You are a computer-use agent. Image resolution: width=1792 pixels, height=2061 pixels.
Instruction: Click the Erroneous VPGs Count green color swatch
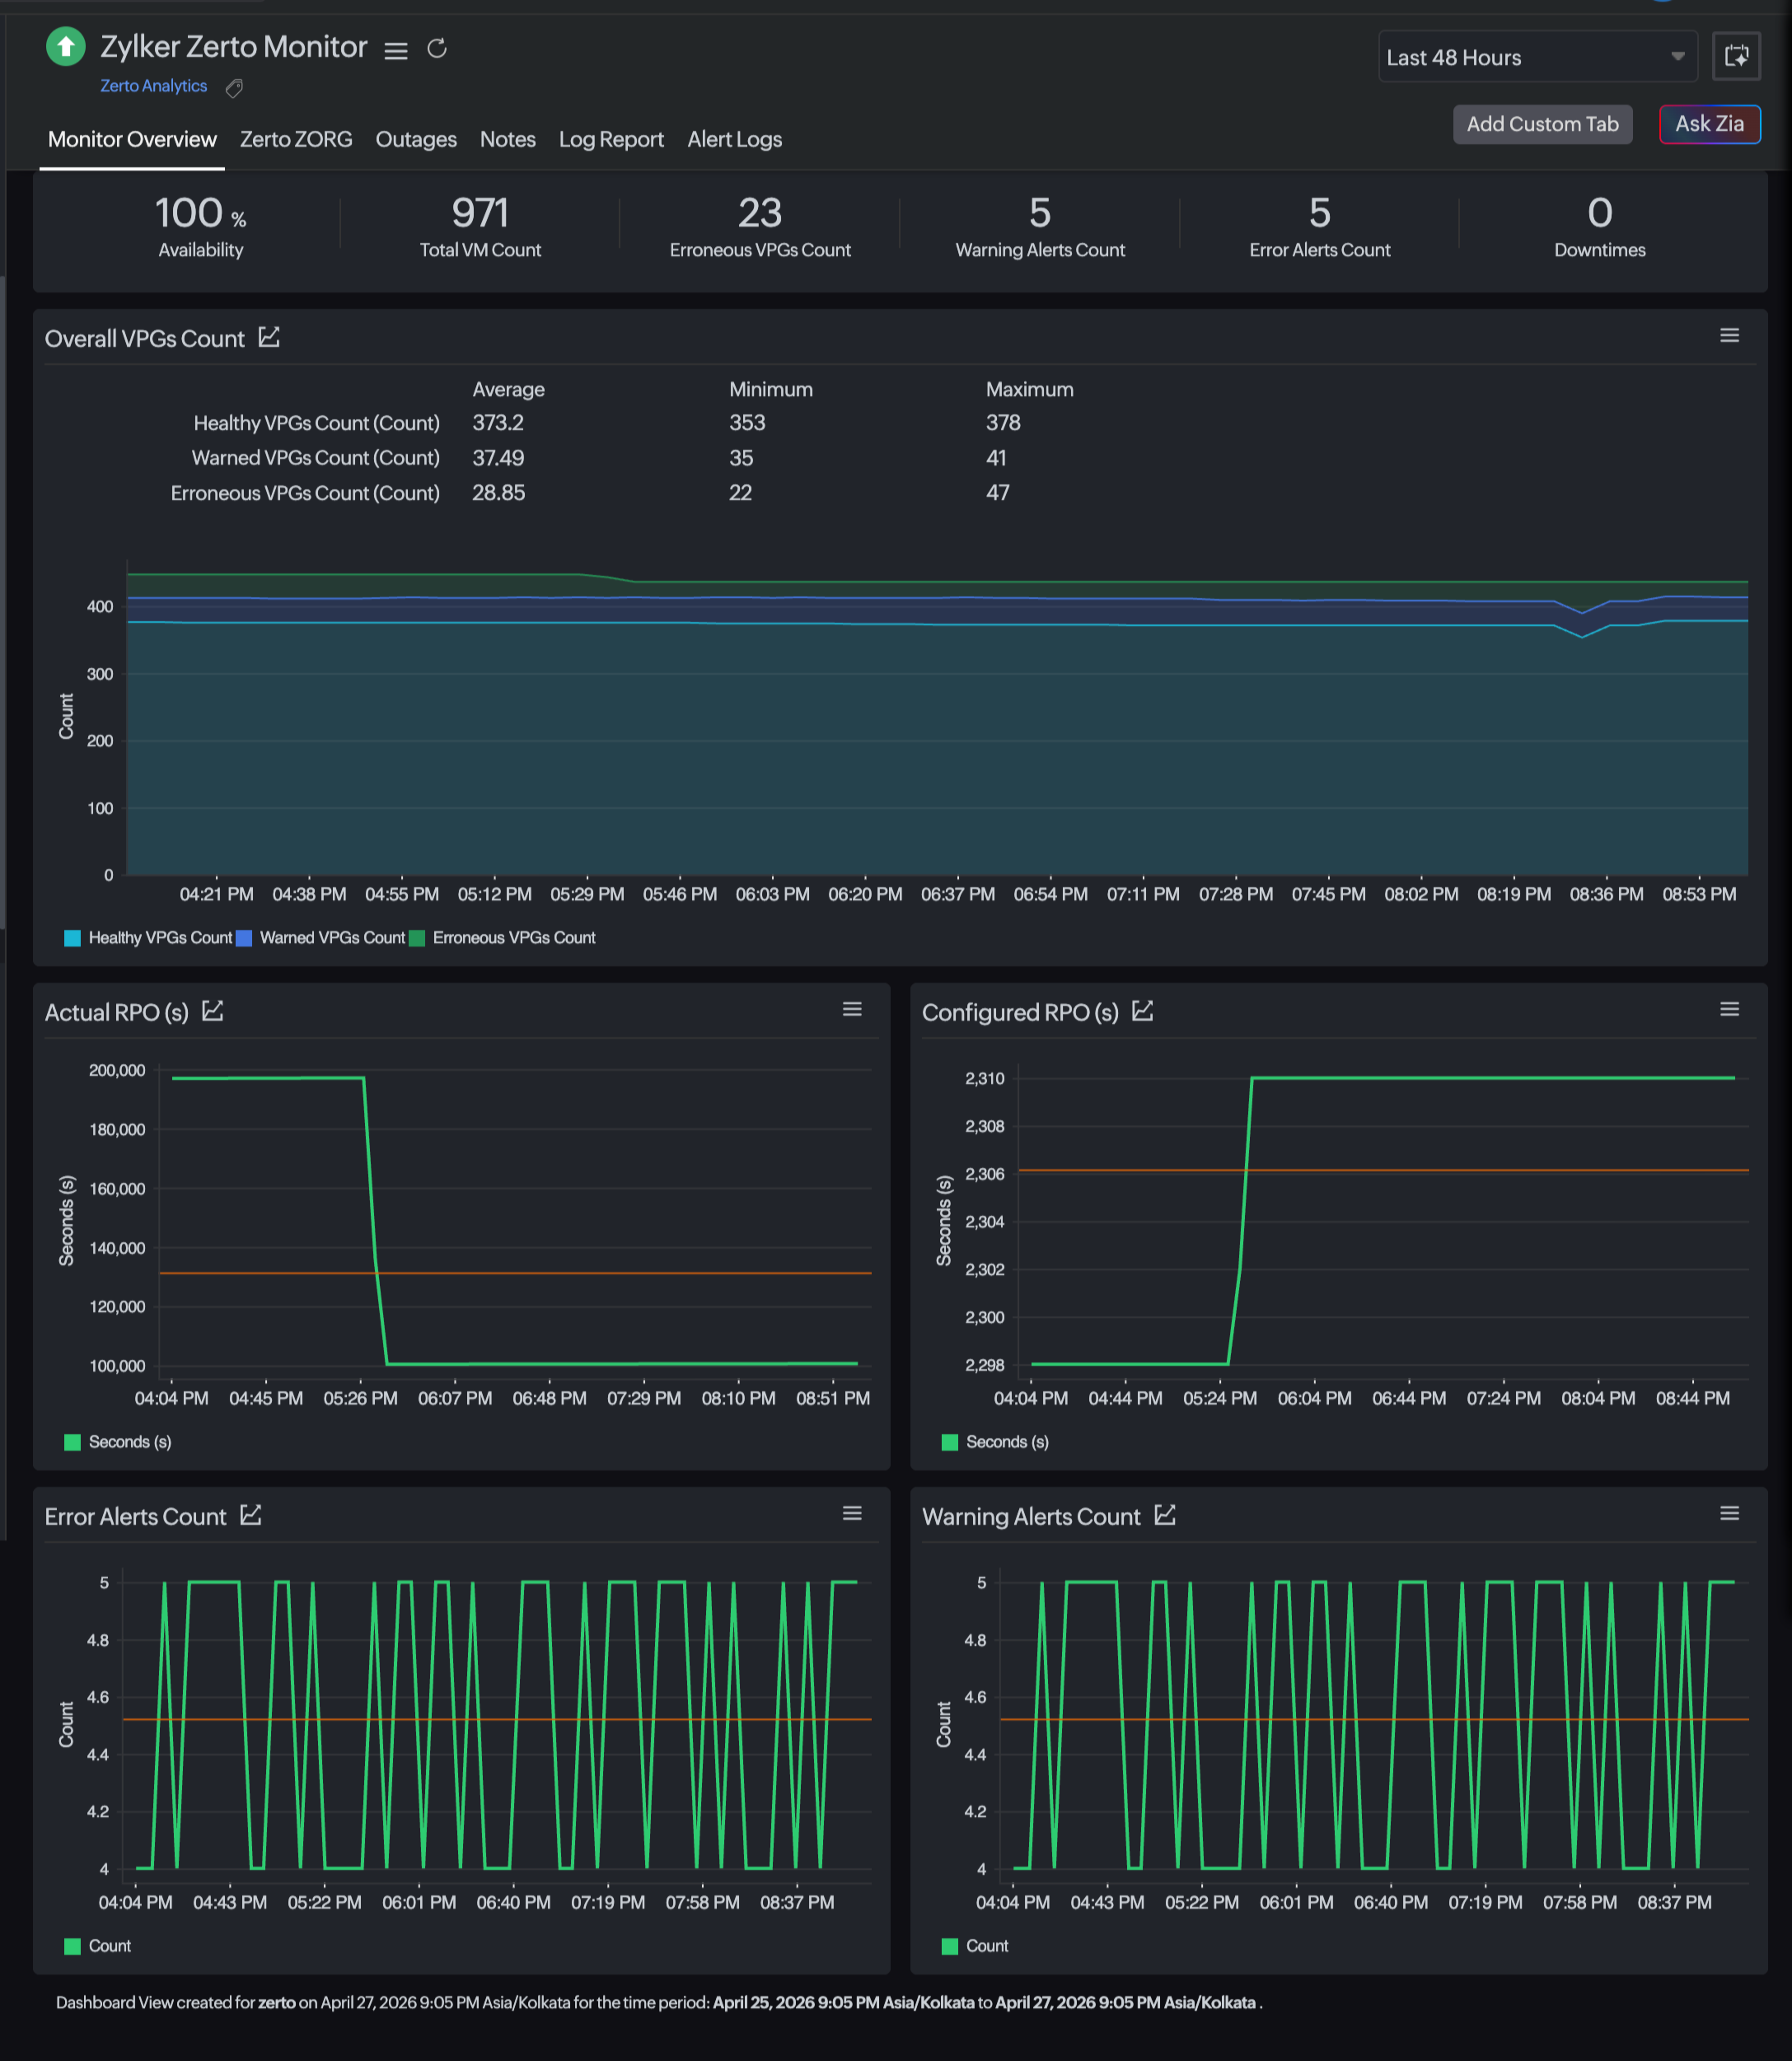click(420, 937)
